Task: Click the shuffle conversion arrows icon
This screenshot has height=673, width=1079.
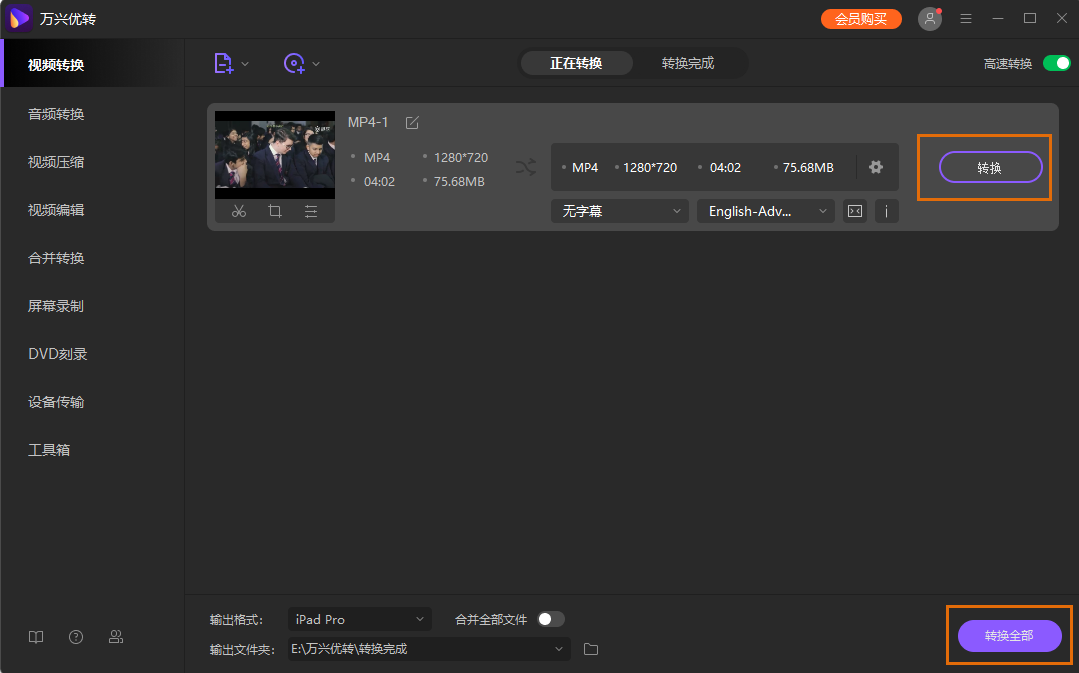Action: 526,167
